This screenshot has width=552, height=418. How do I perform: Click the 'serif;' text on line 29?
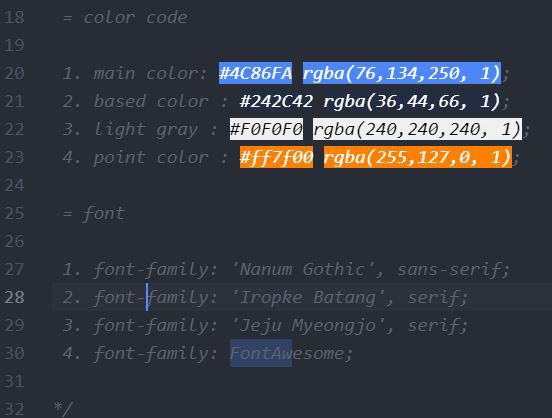pos(438,325)
